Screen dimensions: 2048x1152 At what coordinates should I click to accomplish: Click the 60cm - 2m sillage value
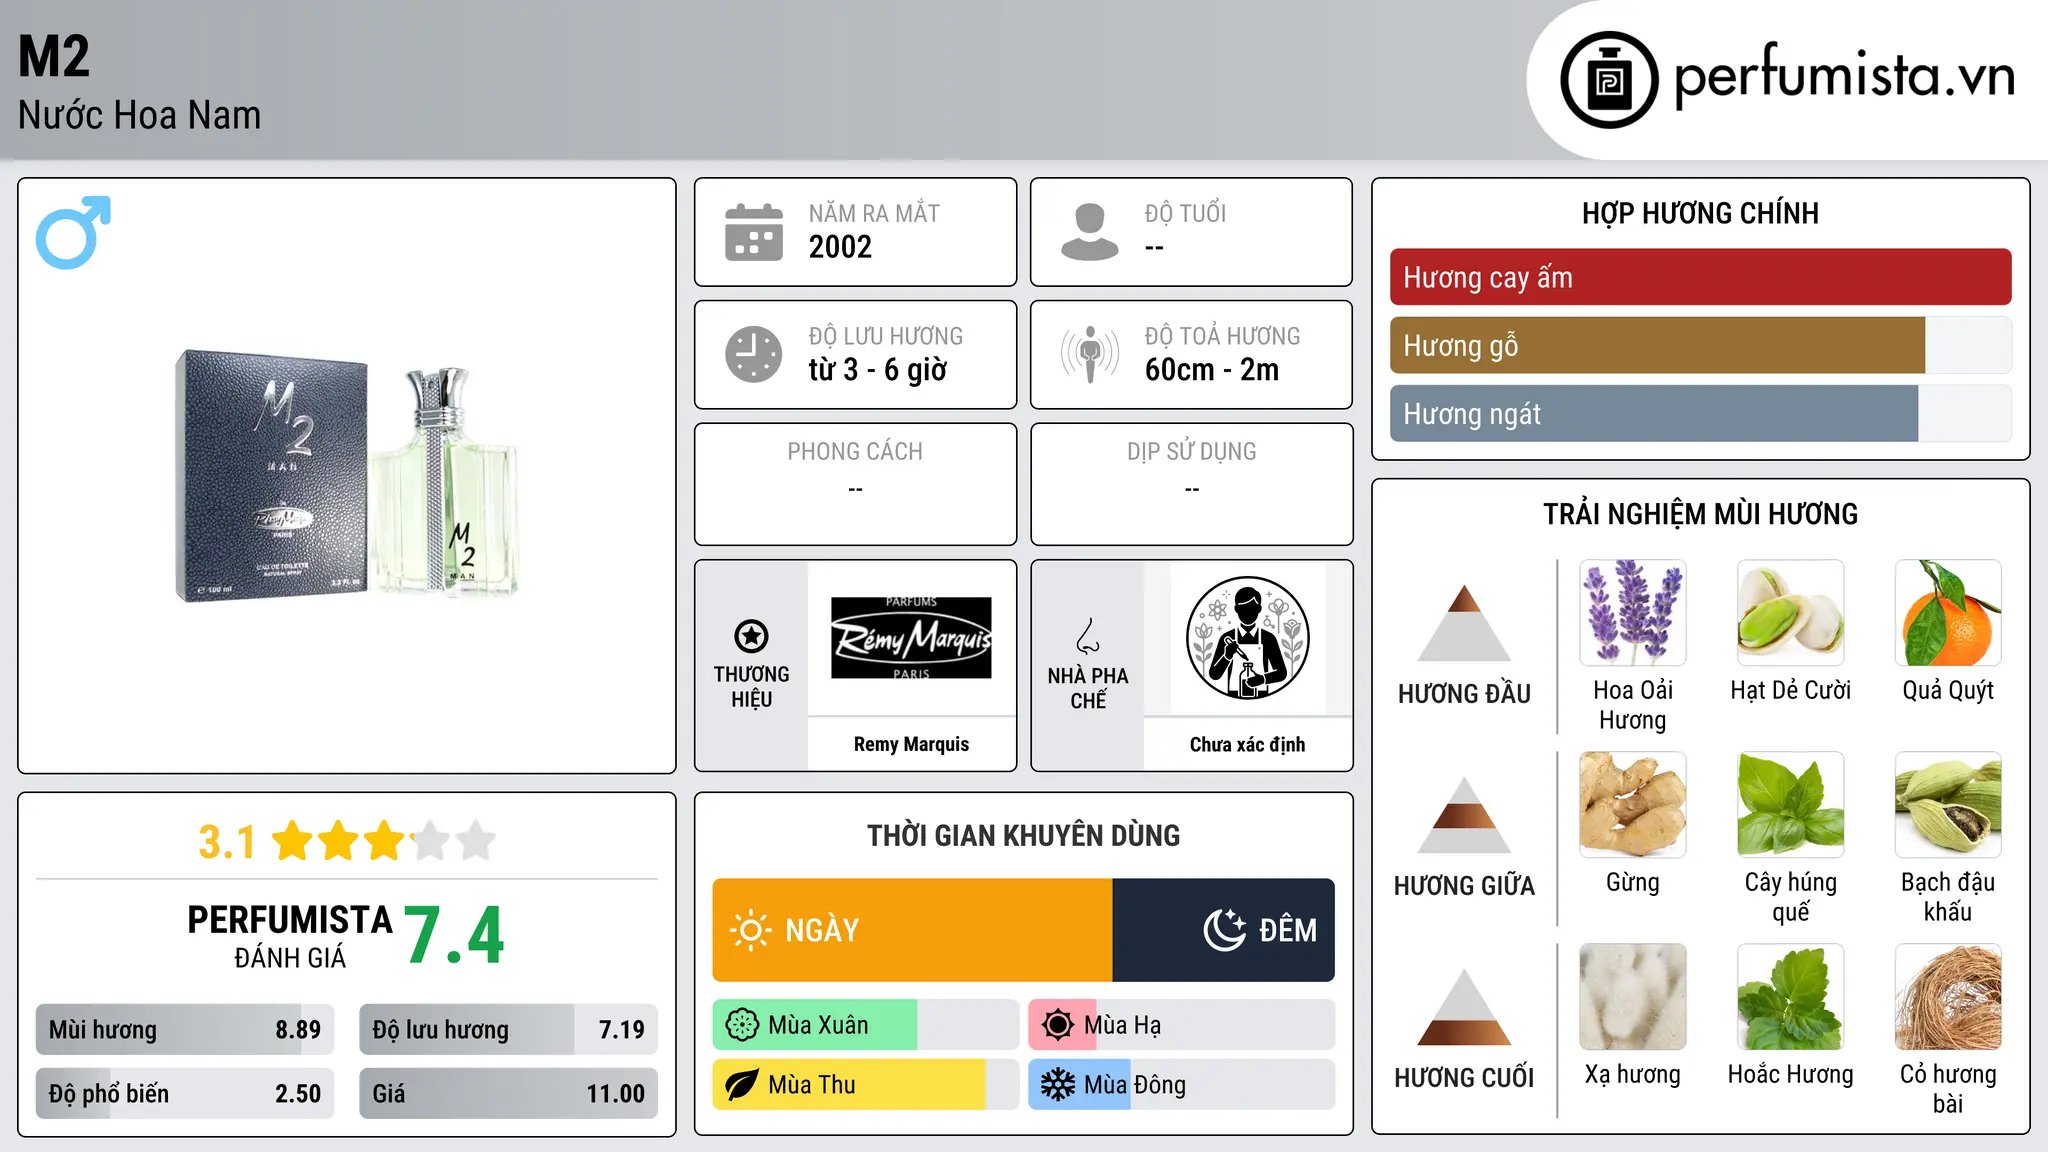[1212, 369]
